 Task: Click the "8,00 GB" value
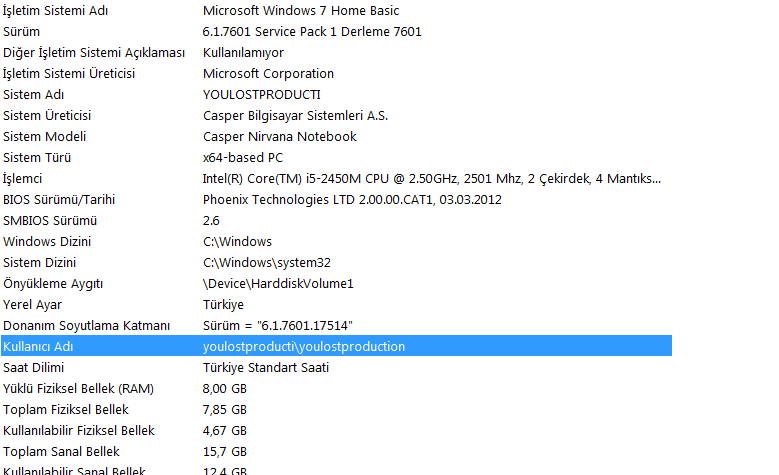click(225, 389)
